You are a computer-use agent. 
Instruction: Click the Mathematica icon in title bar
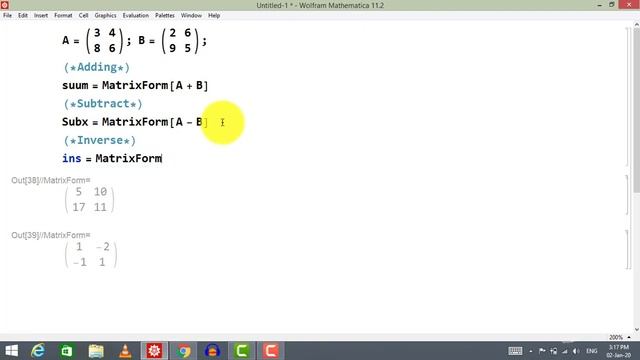[4, 5]
